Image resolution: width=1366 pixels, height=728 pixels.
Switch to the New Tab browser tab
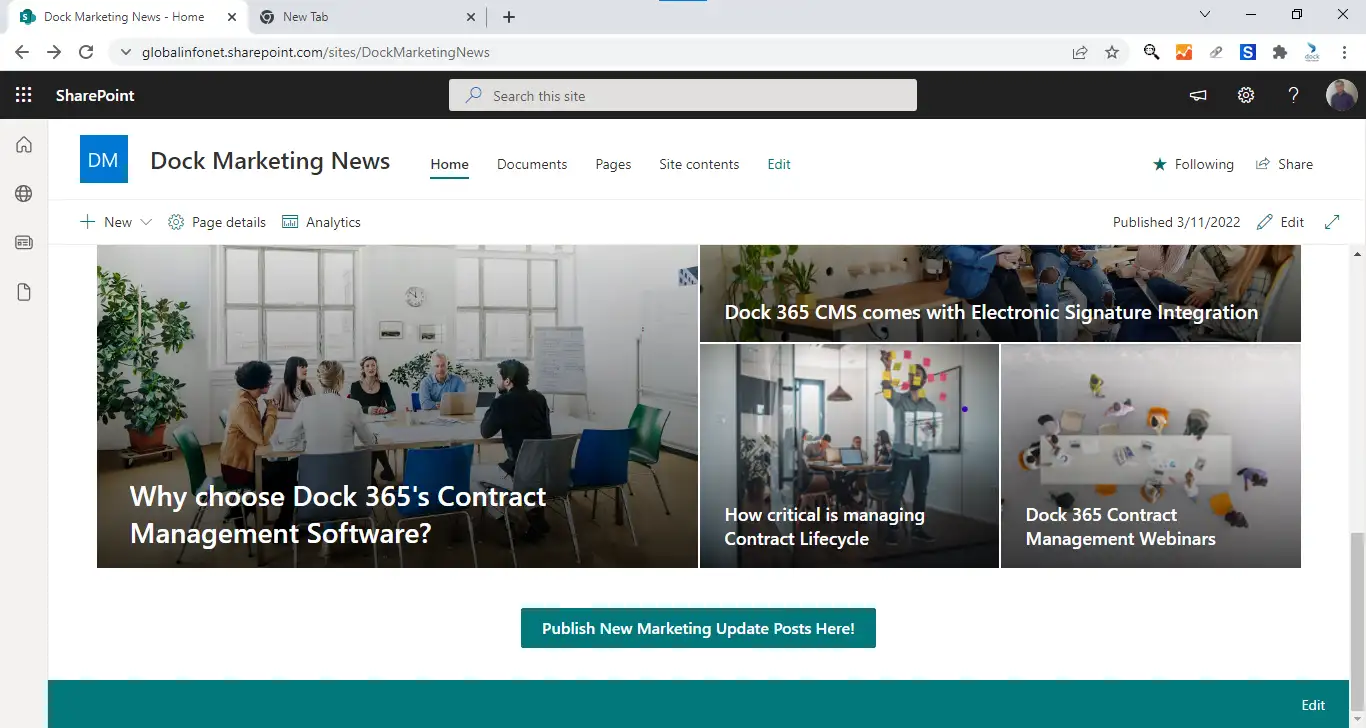click(x=365, y=17)
